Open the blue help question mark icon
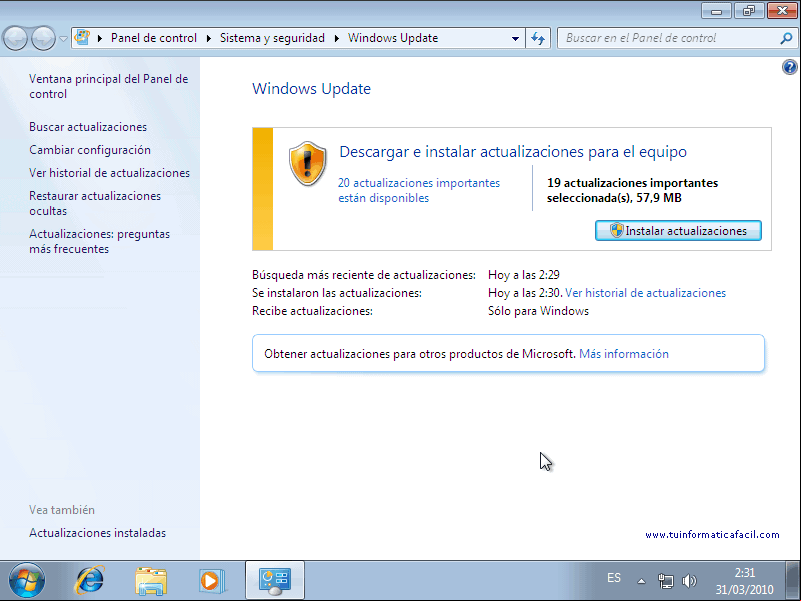 [x=790, y=67]
